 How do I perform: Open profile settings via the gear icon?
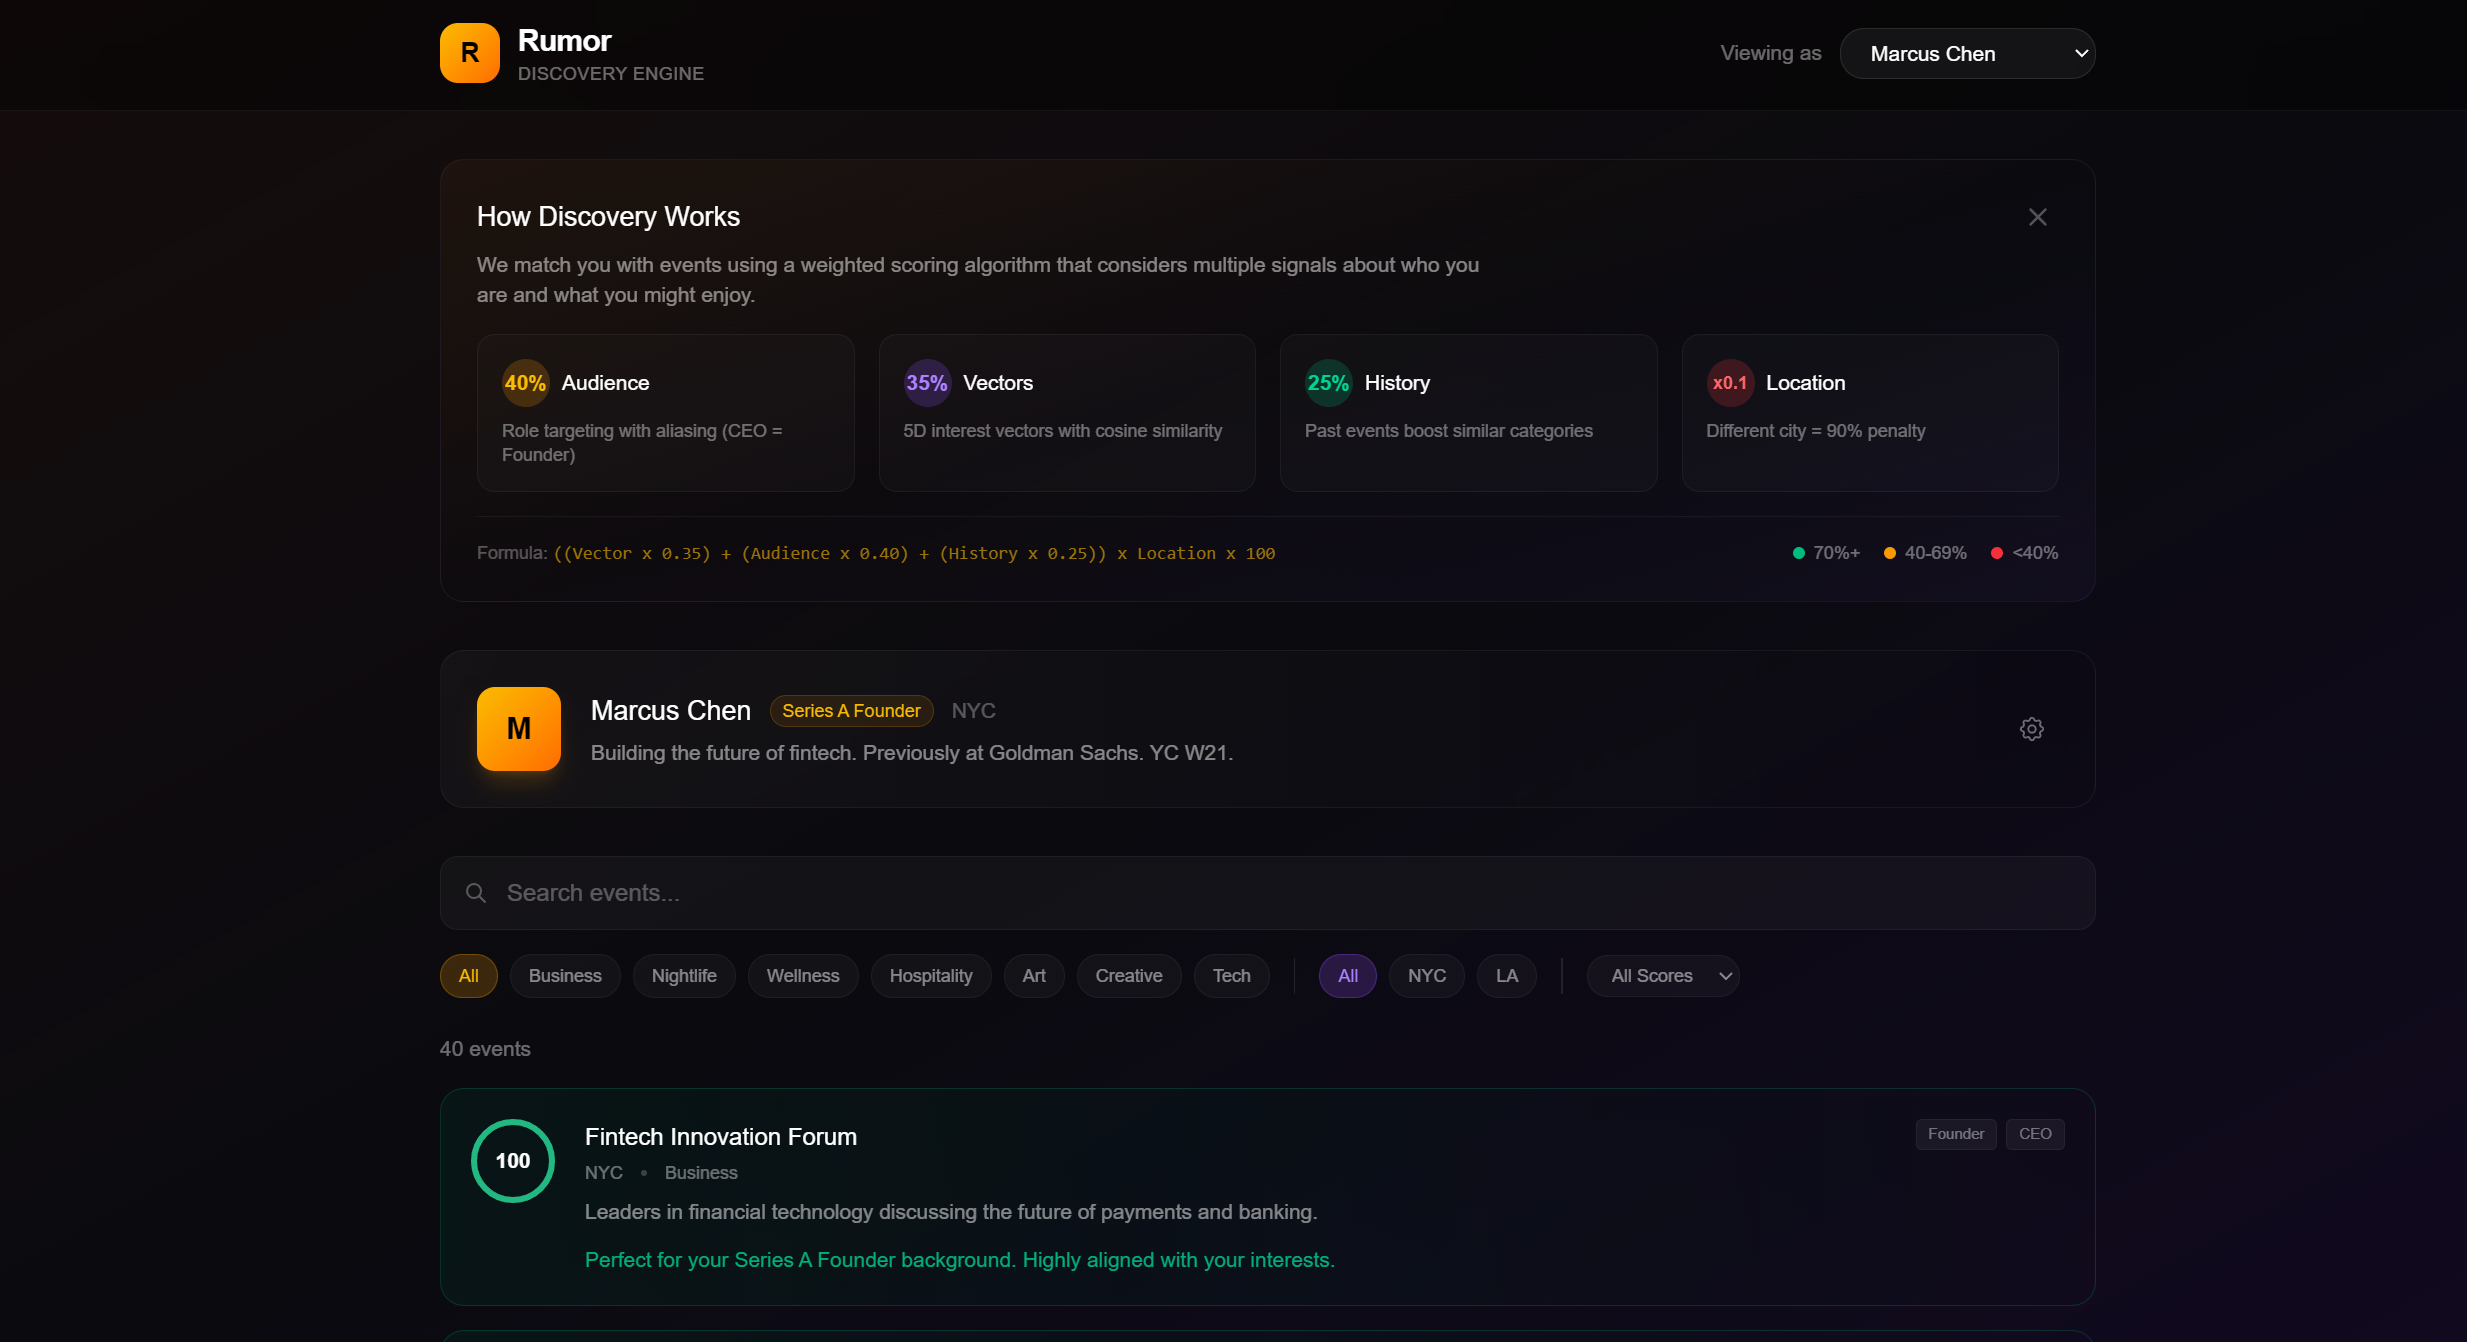point(2031,728)
